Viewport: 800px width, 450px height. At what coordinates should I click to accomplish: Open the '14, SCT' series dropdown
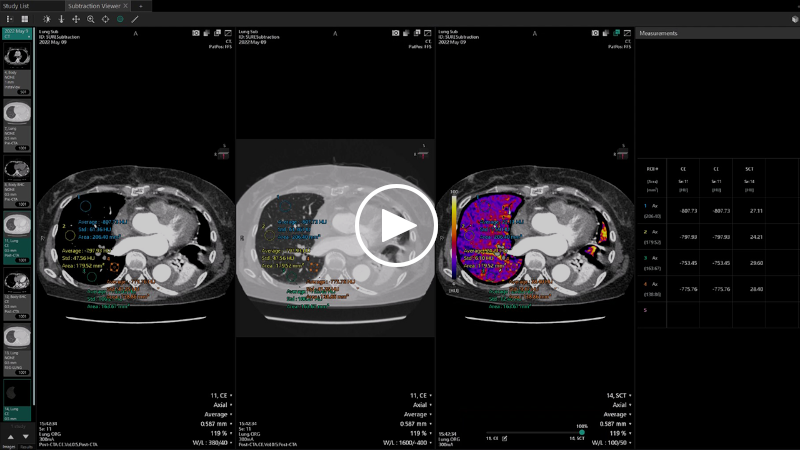619,395
